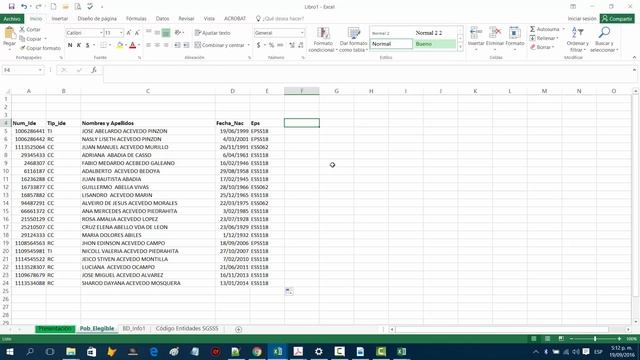640x360 pixels.
Task: Click the accounting currency format icon
Action: point(258,45)
